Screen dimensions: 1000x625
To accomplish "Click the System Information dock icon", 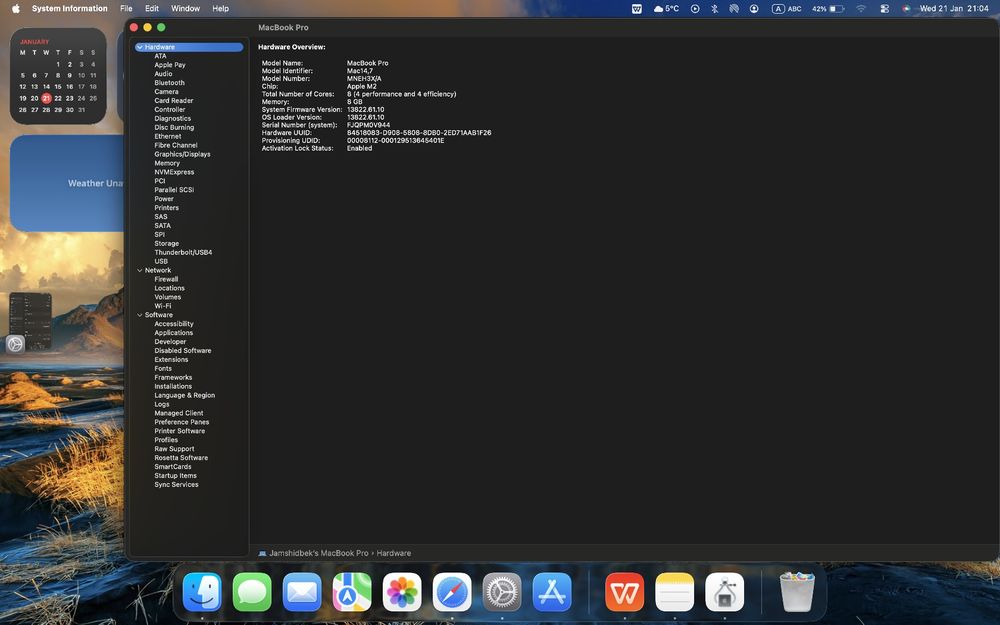I will [x=725, y=592].
